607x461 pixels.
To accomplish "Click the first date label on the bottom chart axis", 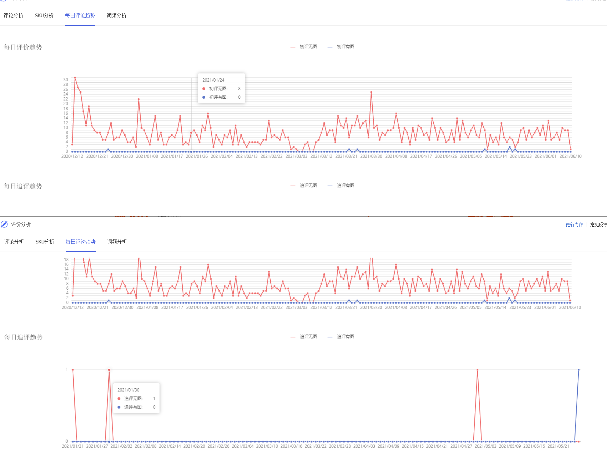I will [73, 446].
